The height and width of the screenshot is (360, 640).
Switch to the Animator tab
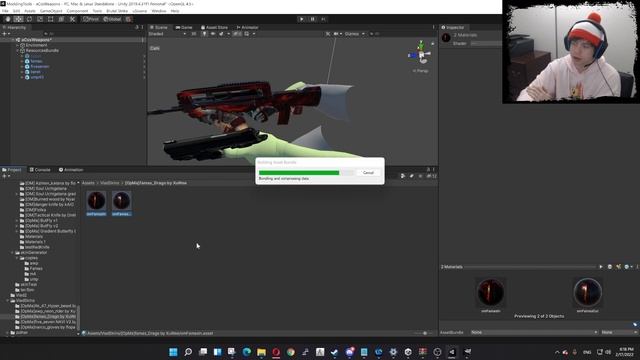click(247, 27)
